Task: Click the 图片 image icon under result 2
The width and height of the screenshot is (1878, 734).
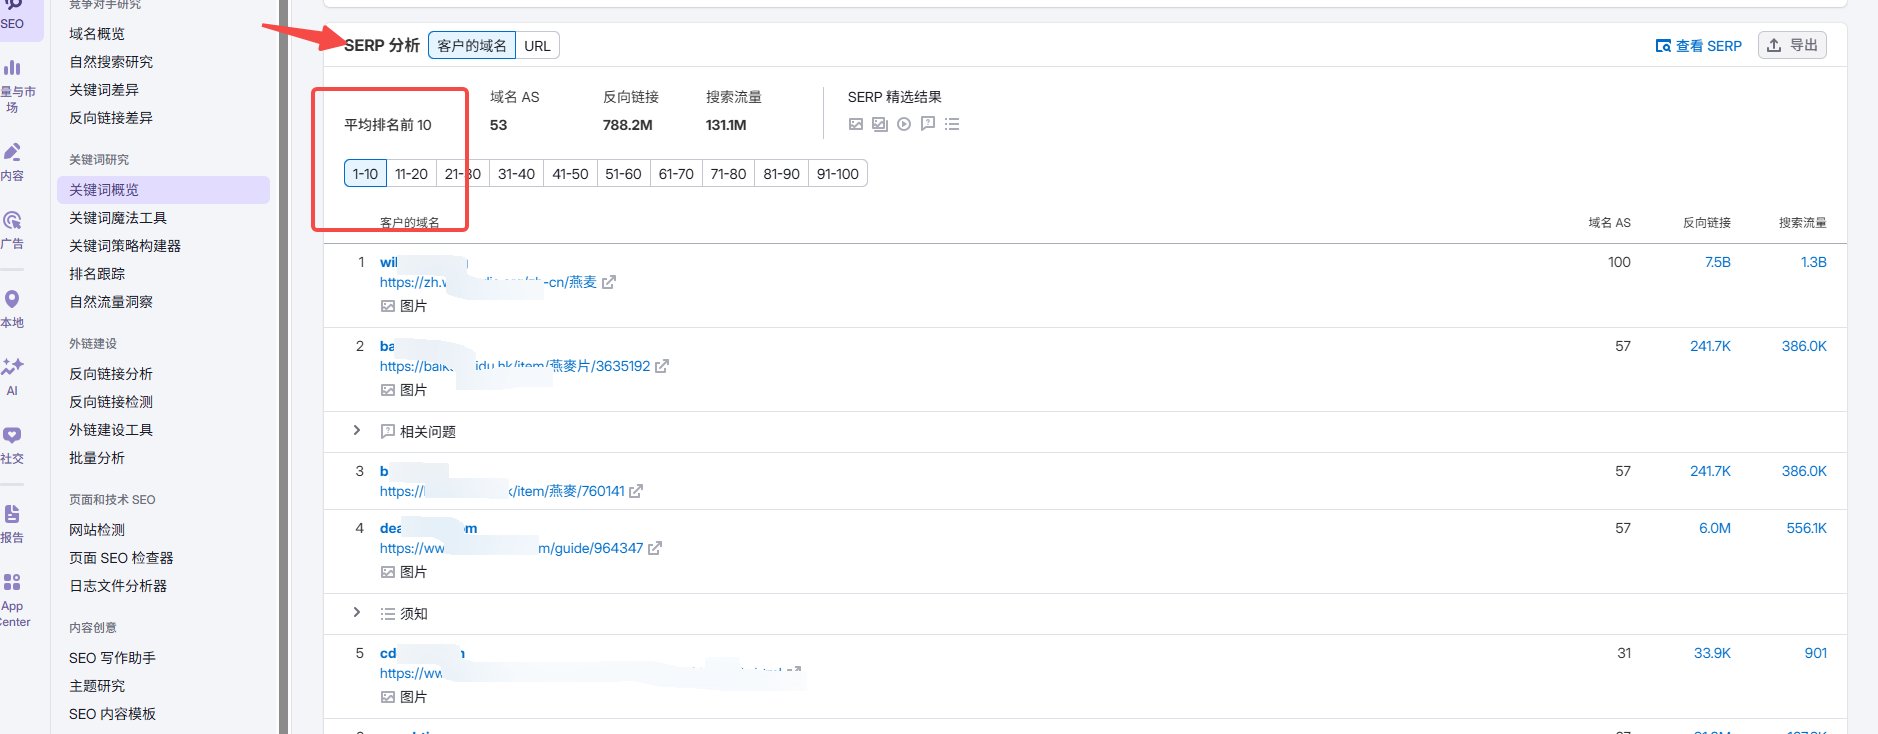Action: (388, 390)
